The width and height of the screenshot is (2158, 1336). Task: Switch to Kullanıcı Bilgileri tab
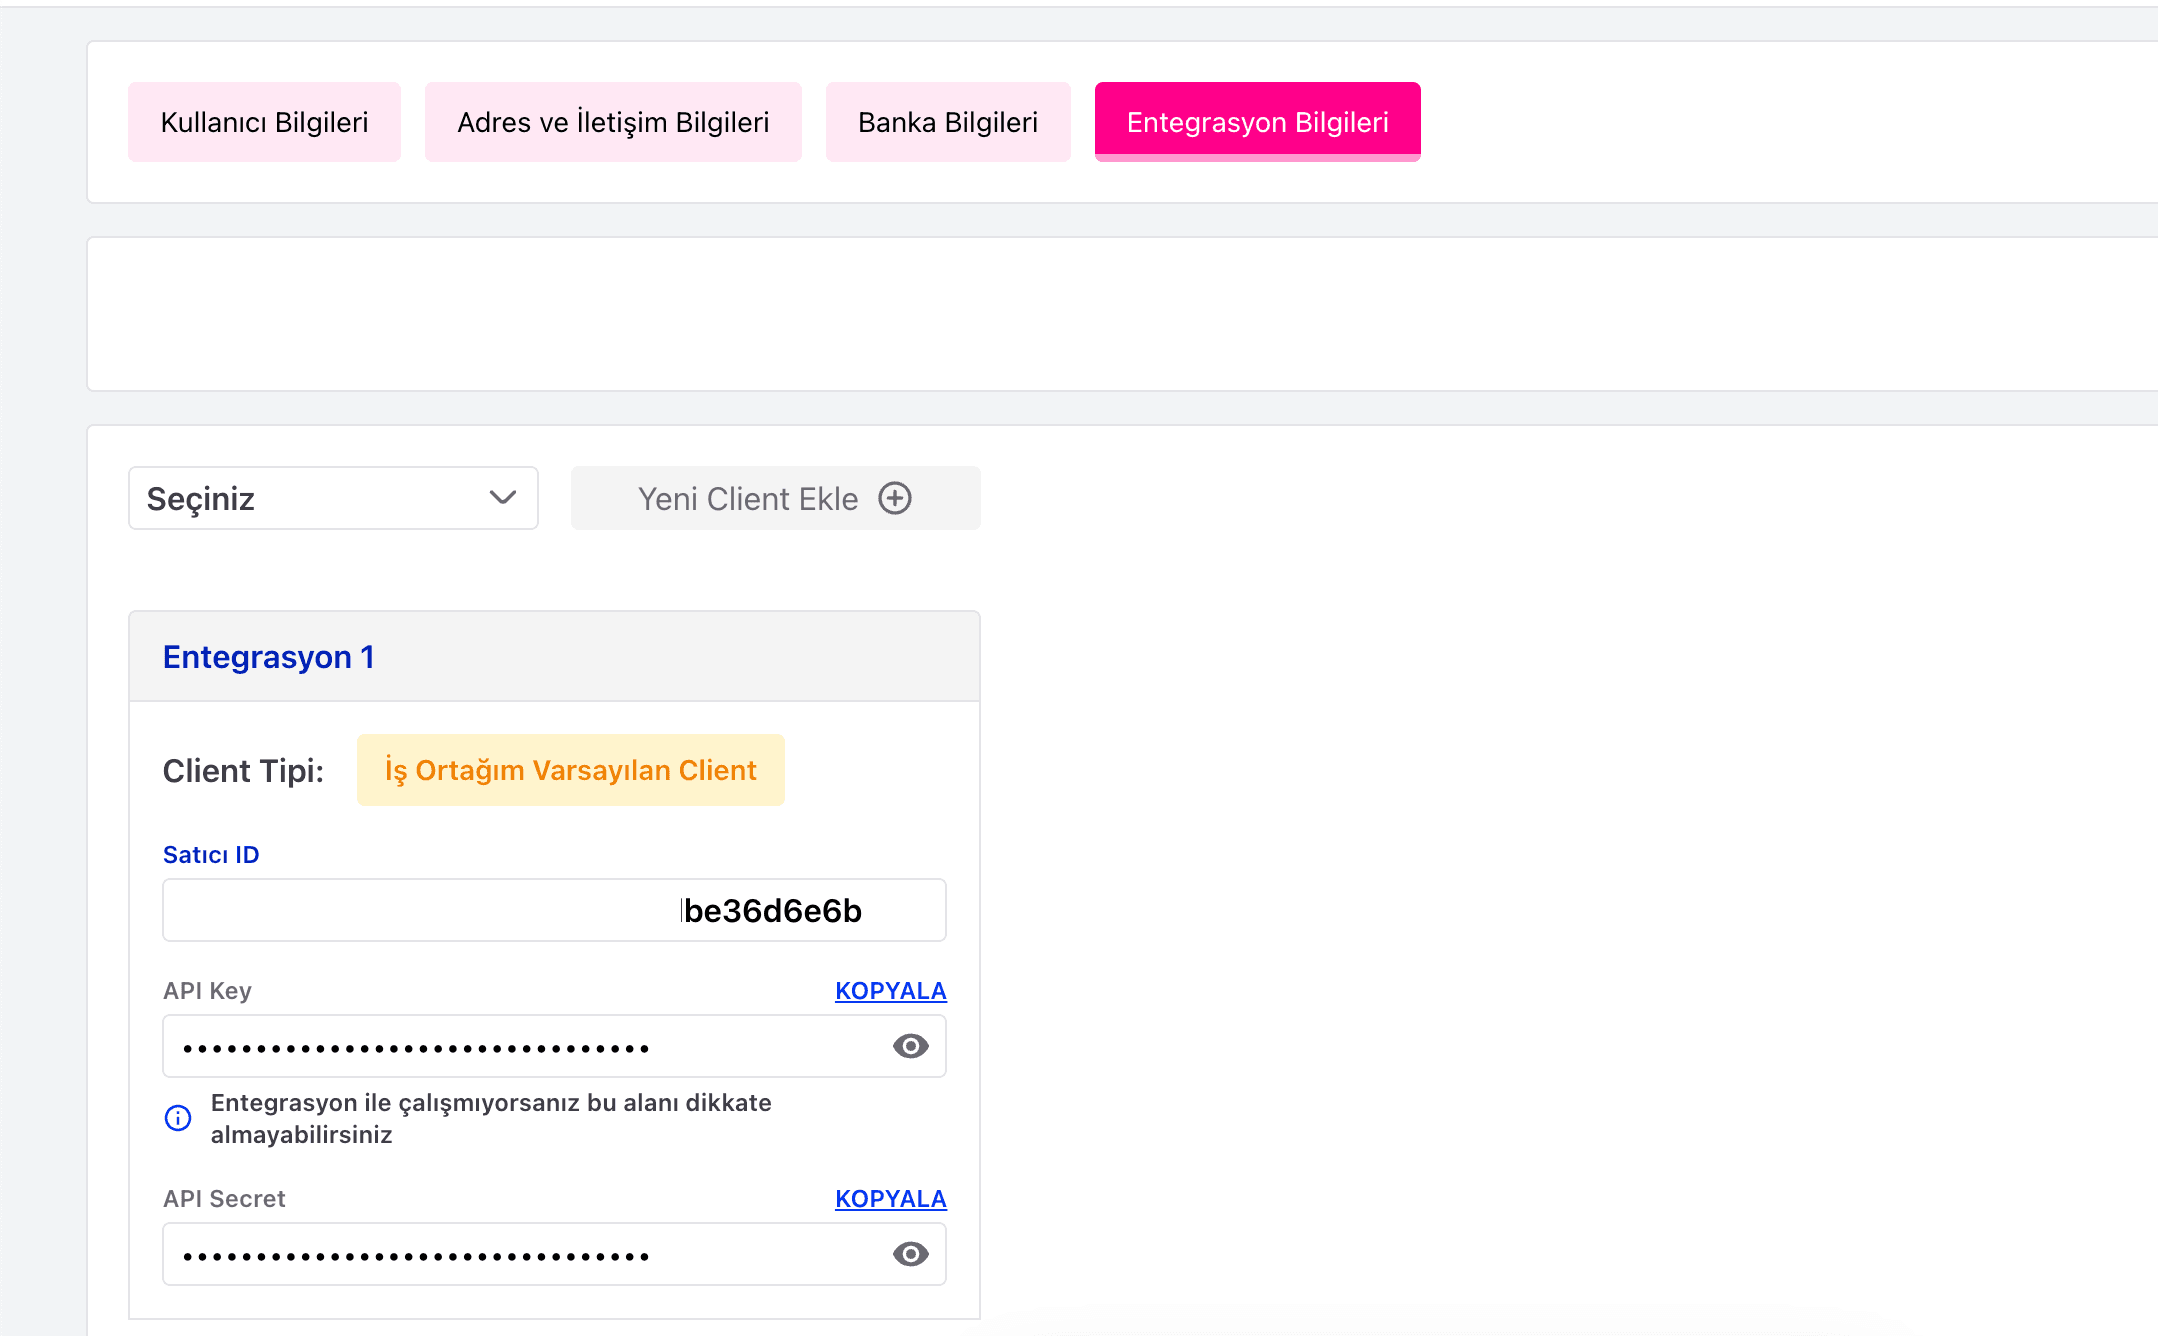264,122
